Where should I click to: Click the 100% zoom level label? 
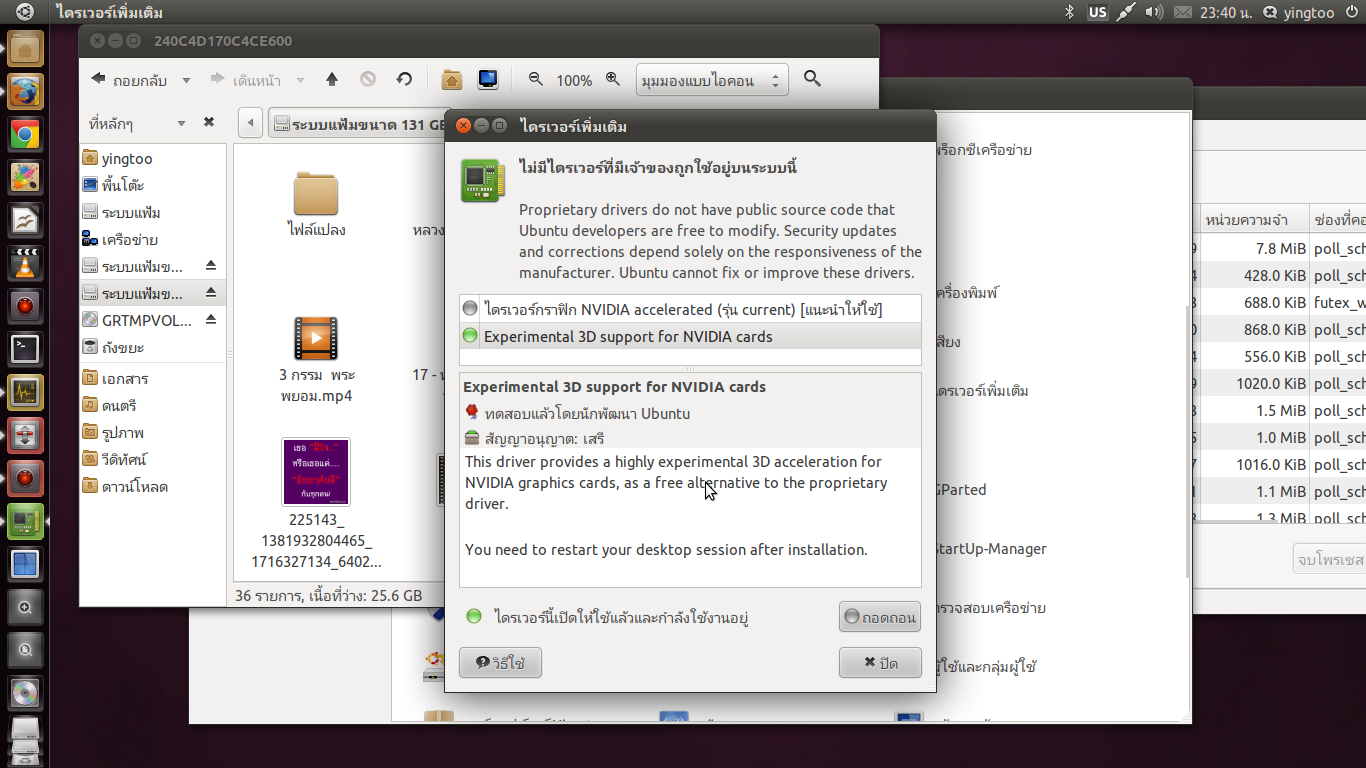(574, 80)
